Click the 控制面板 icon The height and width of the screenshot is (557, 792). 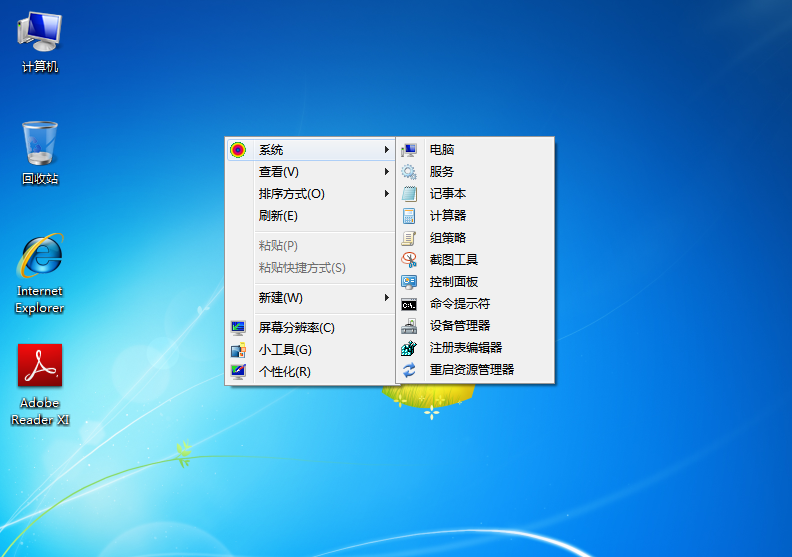(x=409, y=282)
